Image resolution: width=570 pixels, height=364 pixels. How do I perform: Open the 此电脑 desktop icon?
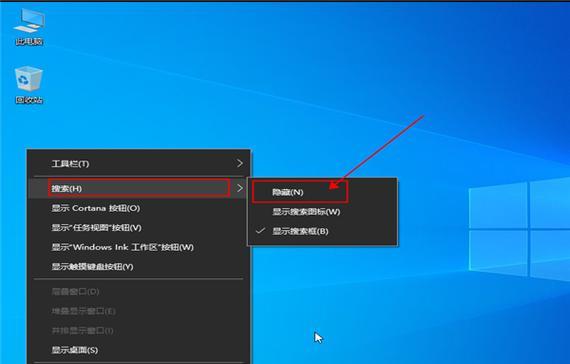(29, 26)
